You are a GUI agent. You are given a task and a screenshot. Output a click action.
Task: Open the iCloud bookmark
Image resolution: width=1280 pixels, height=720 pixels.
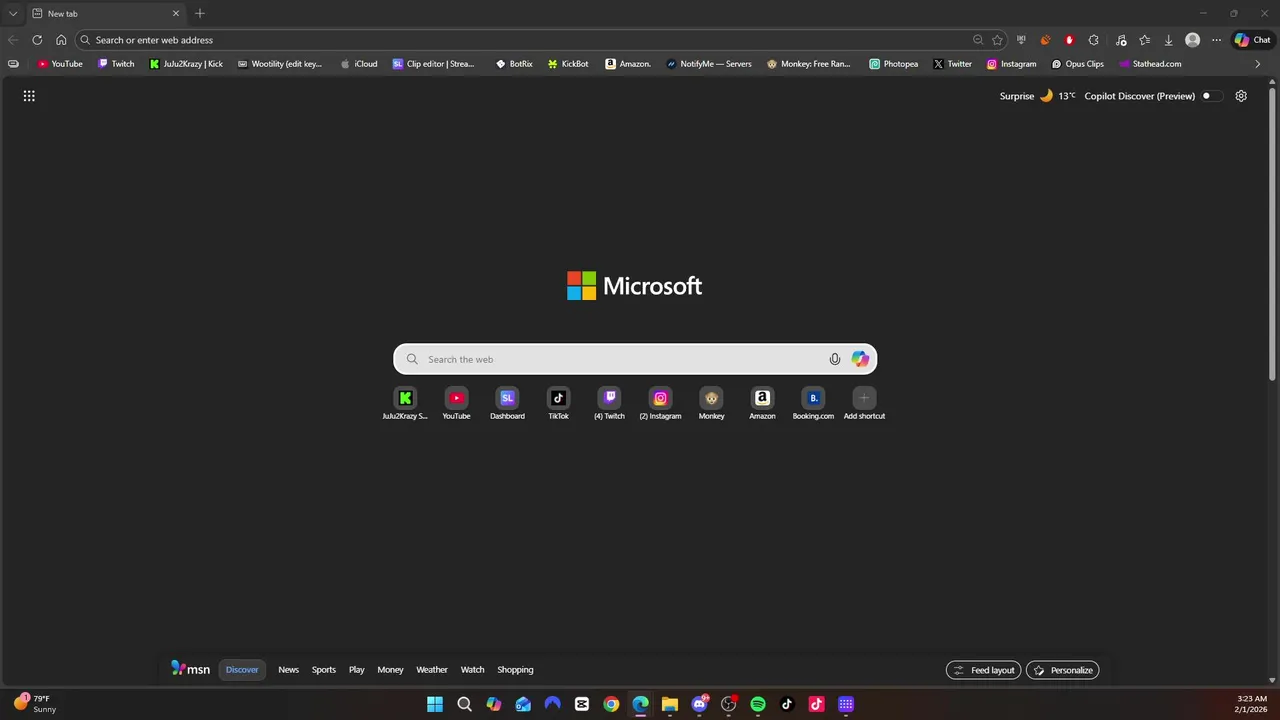358,64
